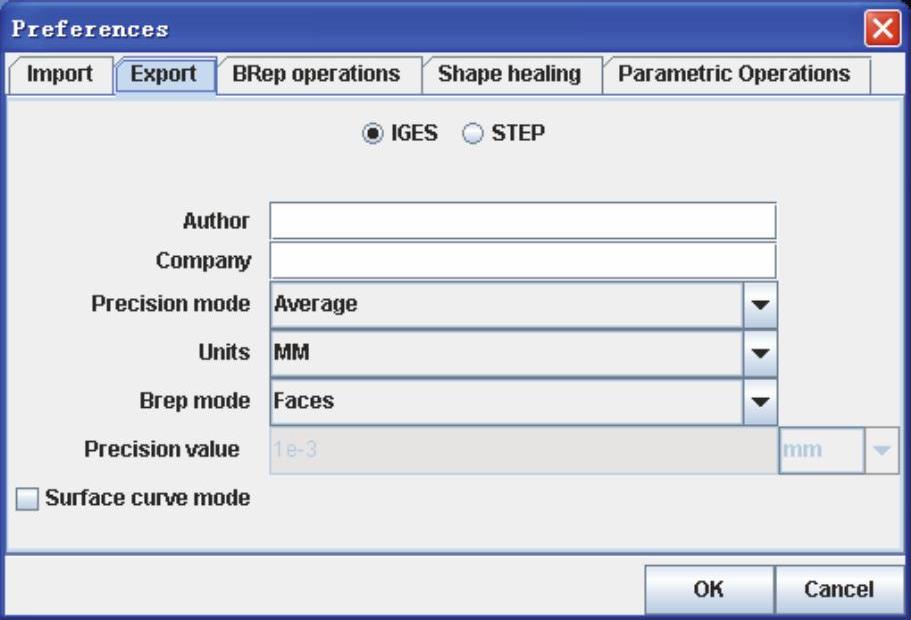Close the Preferences dialog with the red X

[882, 30]
